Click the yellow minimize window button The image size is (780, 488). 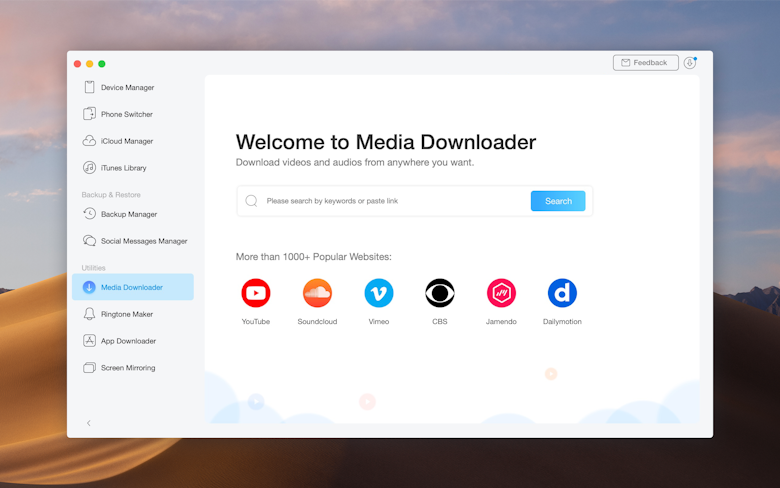(90, 64)
